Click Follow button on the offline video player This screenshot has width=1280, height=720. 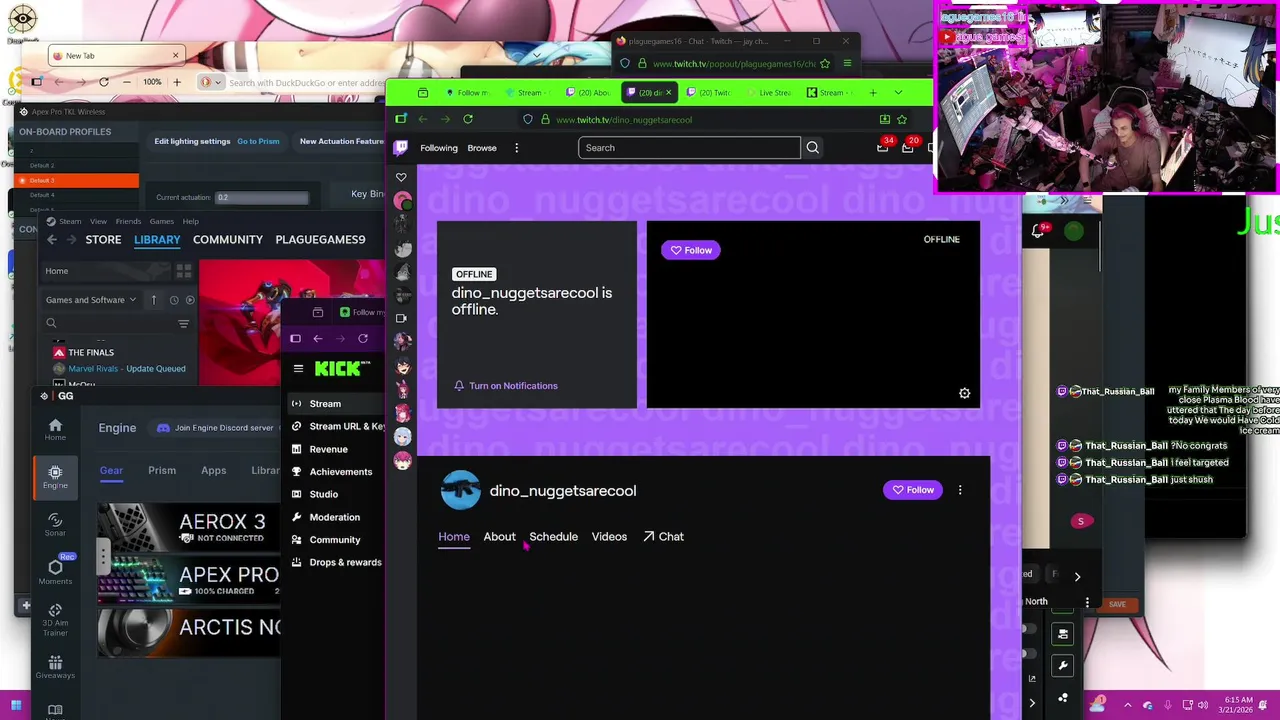(690, 250)
